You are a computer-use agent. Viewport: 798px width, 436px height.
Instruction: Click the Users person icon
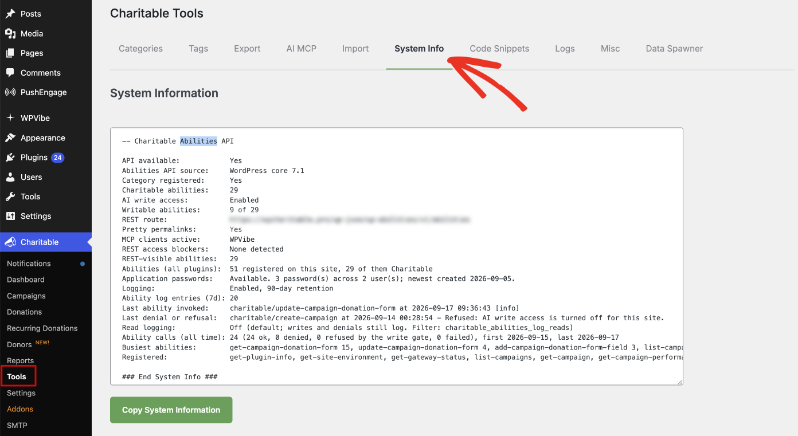tap(10, 177)
